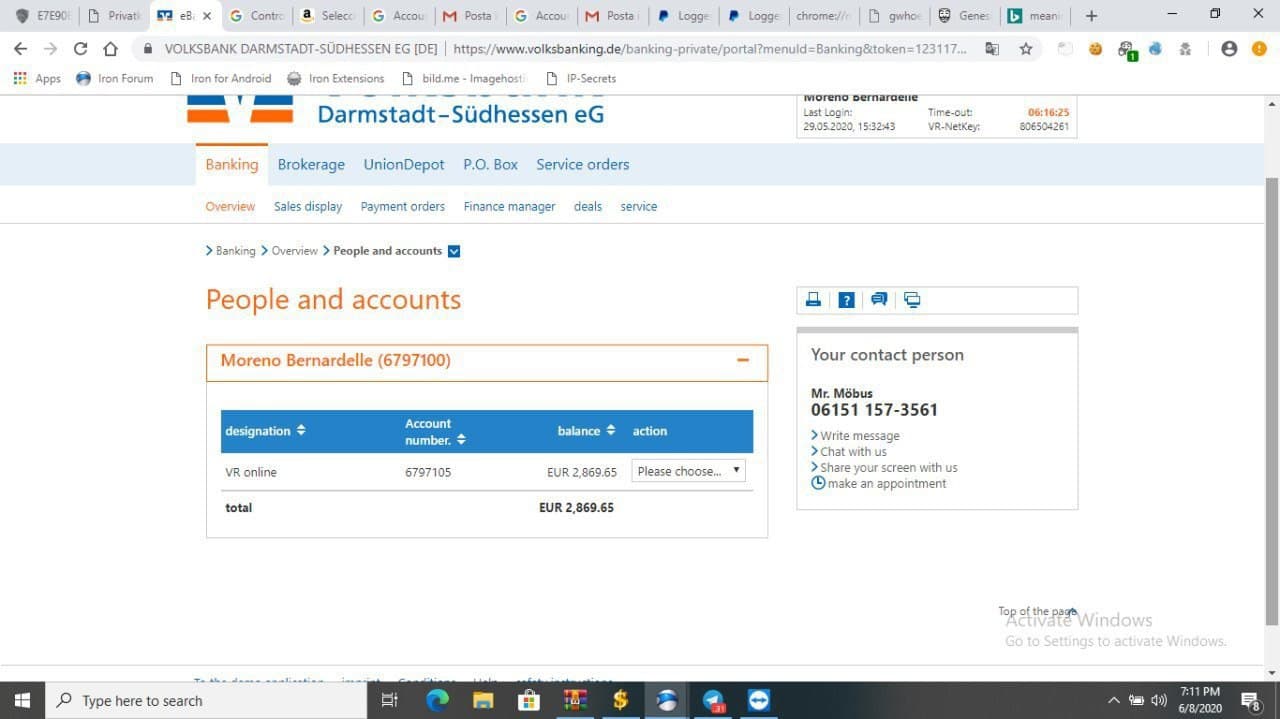
Task: Click the chat speech bubbles icon
Action: tap(879, 300)
